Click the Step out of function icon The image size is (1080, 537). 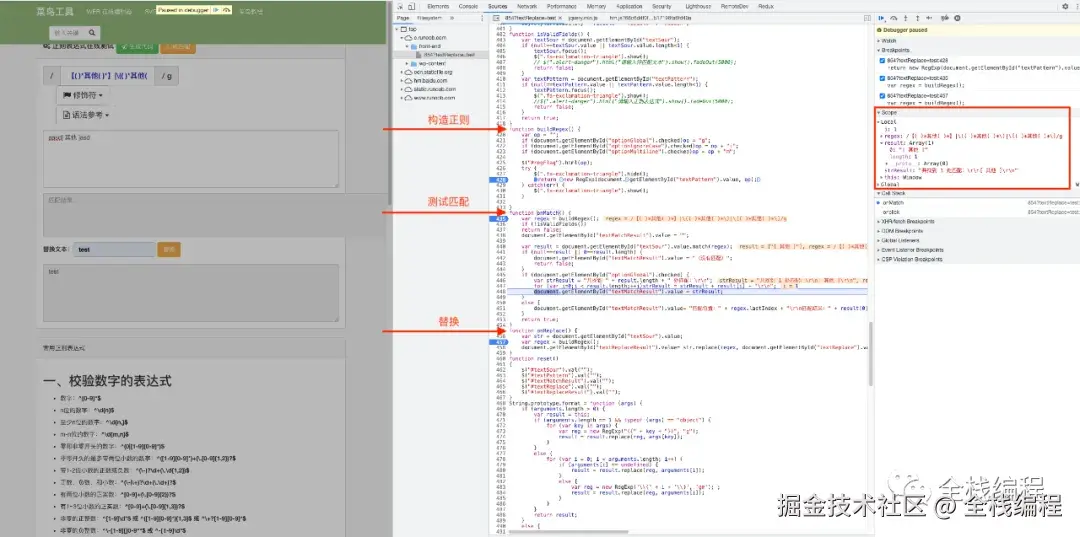pos(917,19)
